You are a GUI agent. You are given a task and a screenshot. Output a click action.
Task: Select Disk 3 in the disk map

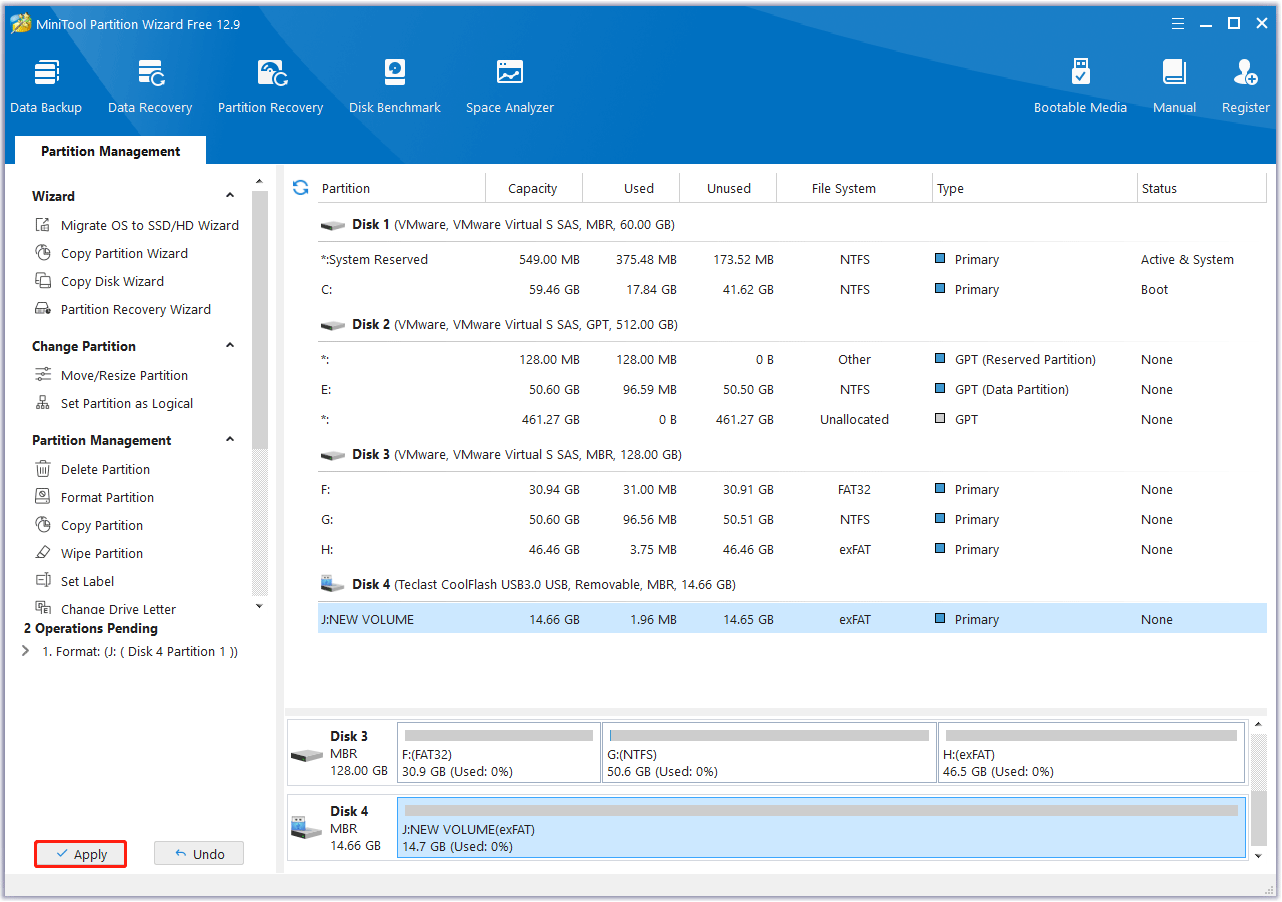(342, 752)
